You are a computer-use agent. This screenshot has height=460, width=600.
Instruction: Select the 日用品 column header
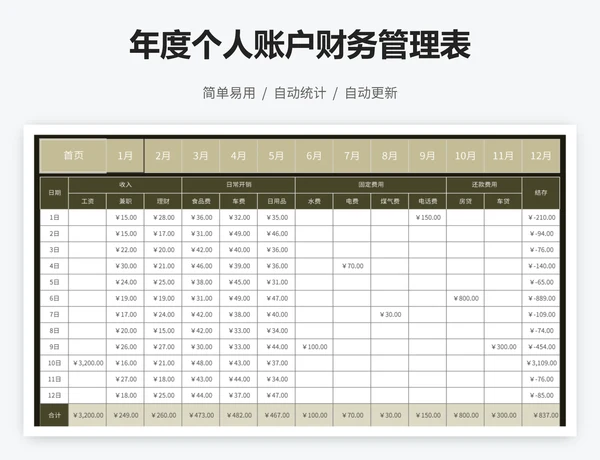pos(276,201)
